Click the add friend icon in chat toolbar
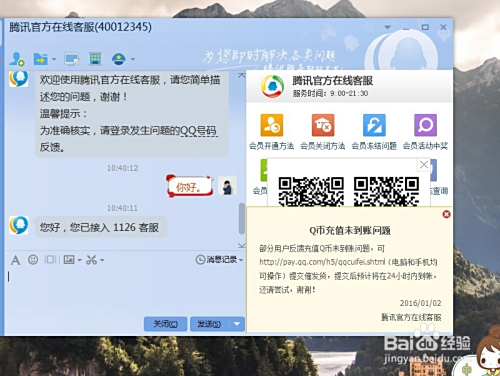The width and height of the screenshot is (500, 376). tap(16, 59)
